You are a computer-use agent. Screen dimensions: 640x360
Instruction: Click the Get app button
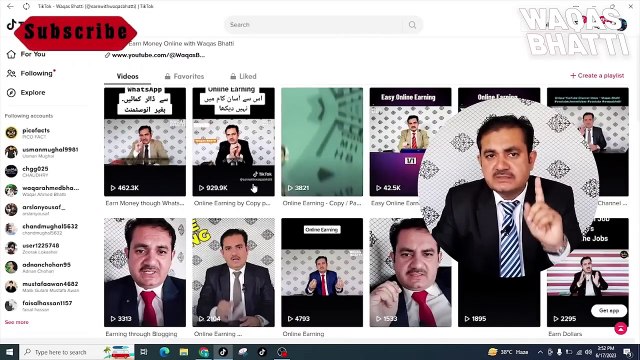click(609, 311)
